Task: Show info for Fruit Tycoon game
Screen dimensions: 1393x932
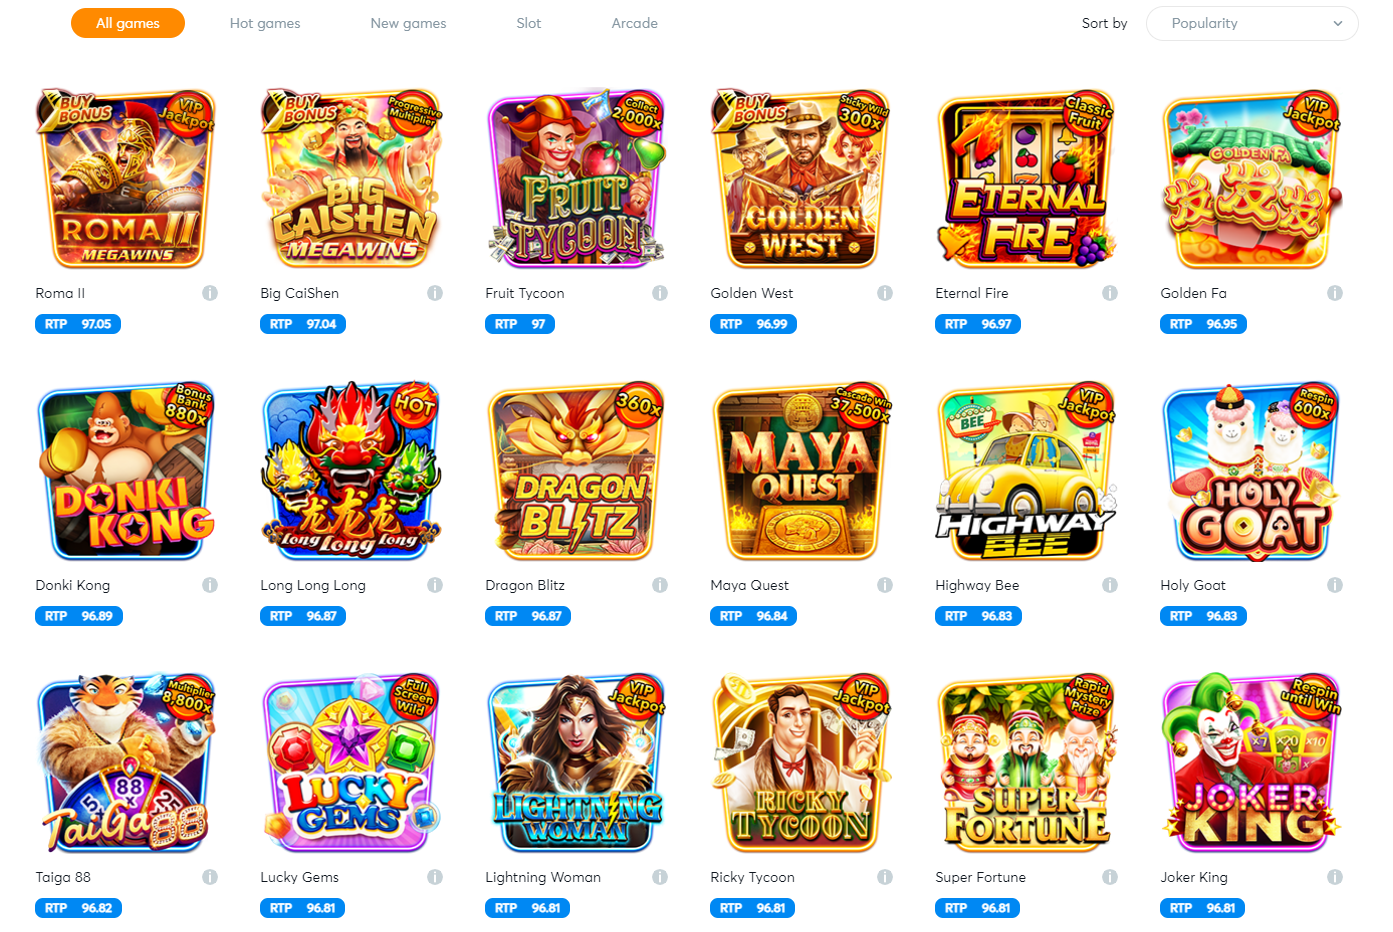Action: tap(660, 293)
